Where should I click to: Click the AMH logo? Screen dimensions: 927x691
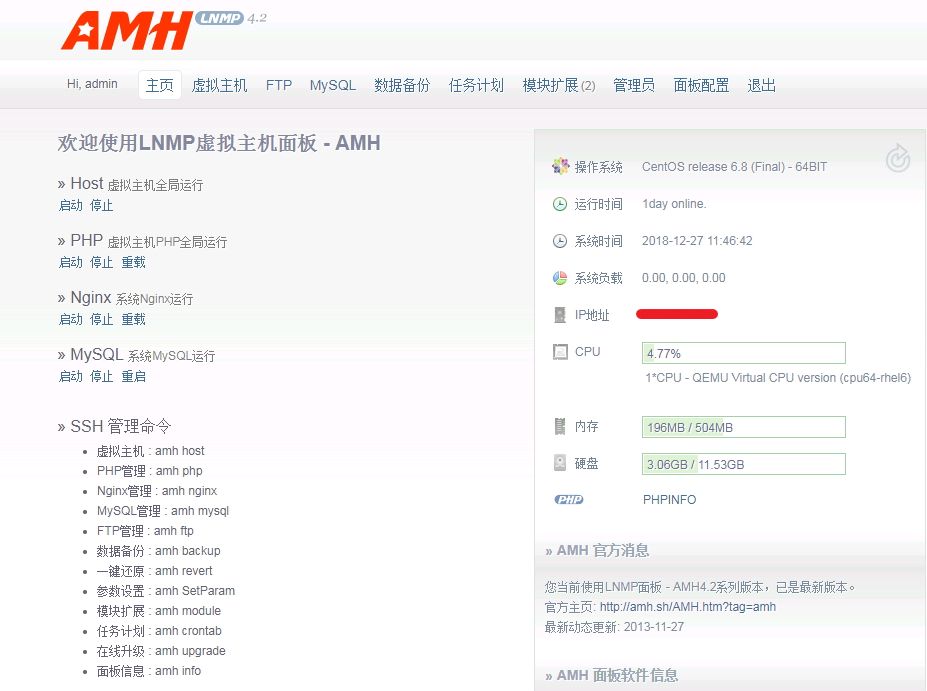tap(127, 30)
